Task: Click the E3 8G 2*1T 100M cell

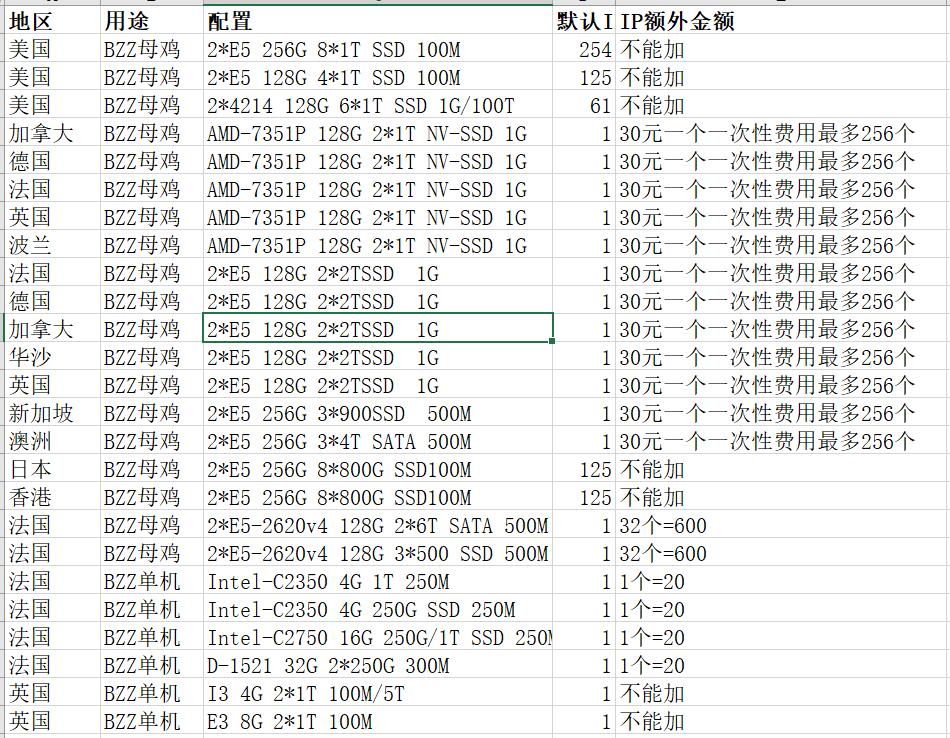Action: pyautogui.click(x=377, y=721)
